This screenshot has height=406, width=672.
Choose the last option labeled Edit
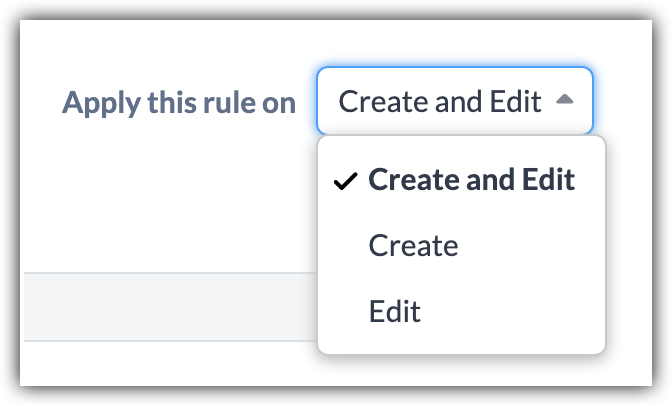pos(394,311)
